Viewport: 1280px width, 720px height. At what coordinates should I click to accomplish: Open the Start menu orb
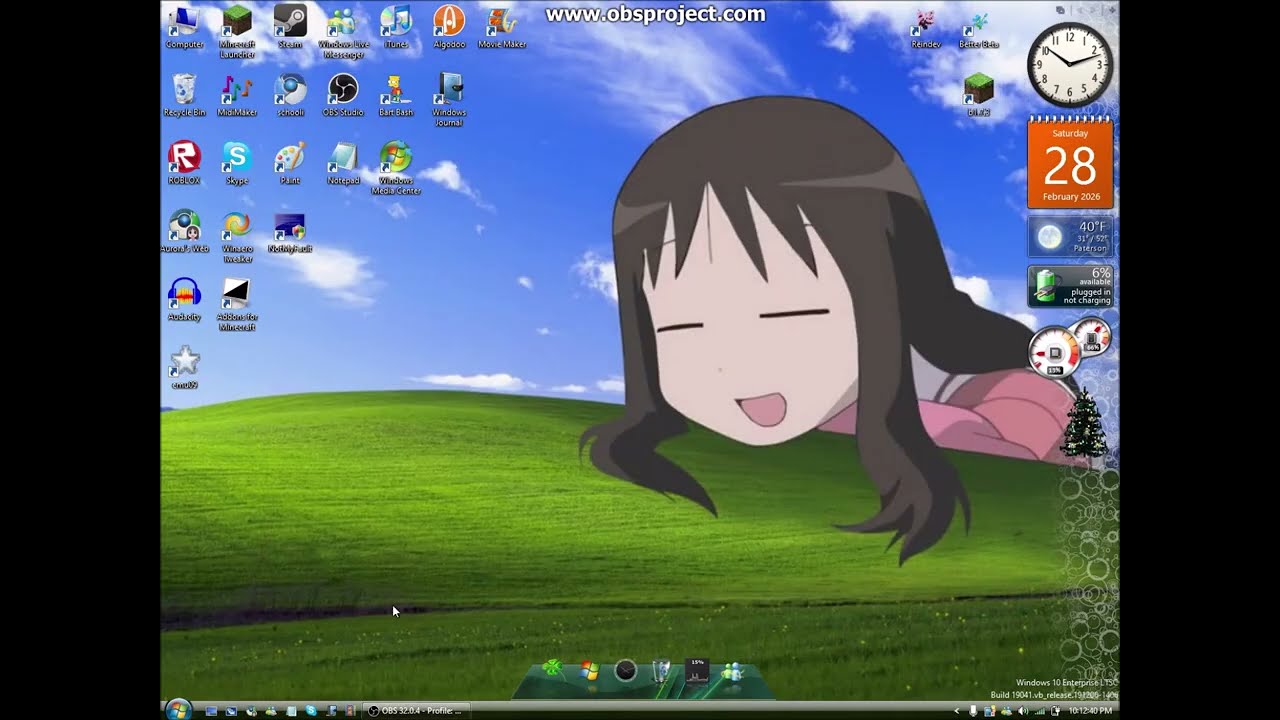(179, 710)
